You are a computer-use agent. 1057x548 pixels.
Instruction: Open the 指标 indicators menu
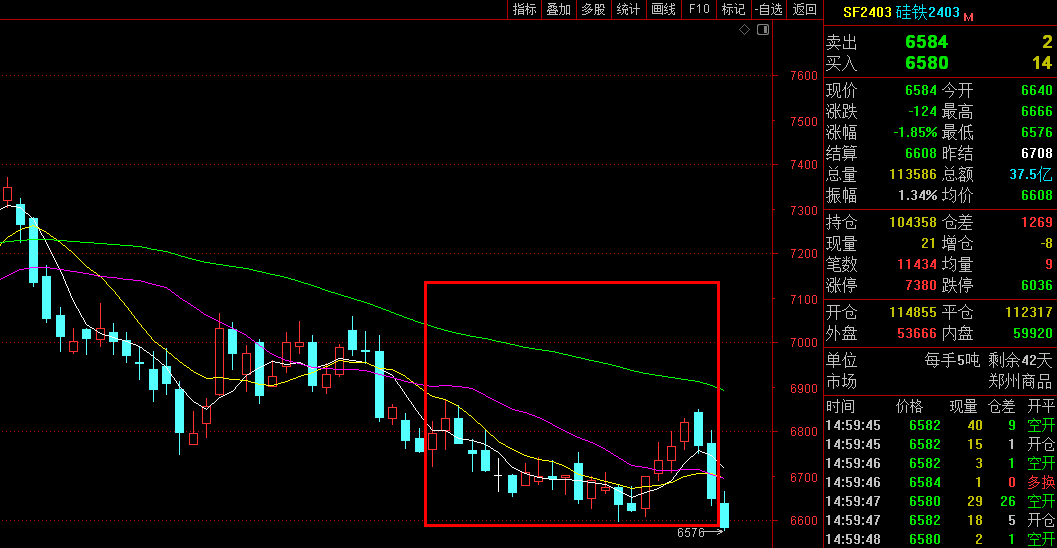point(524,9)
